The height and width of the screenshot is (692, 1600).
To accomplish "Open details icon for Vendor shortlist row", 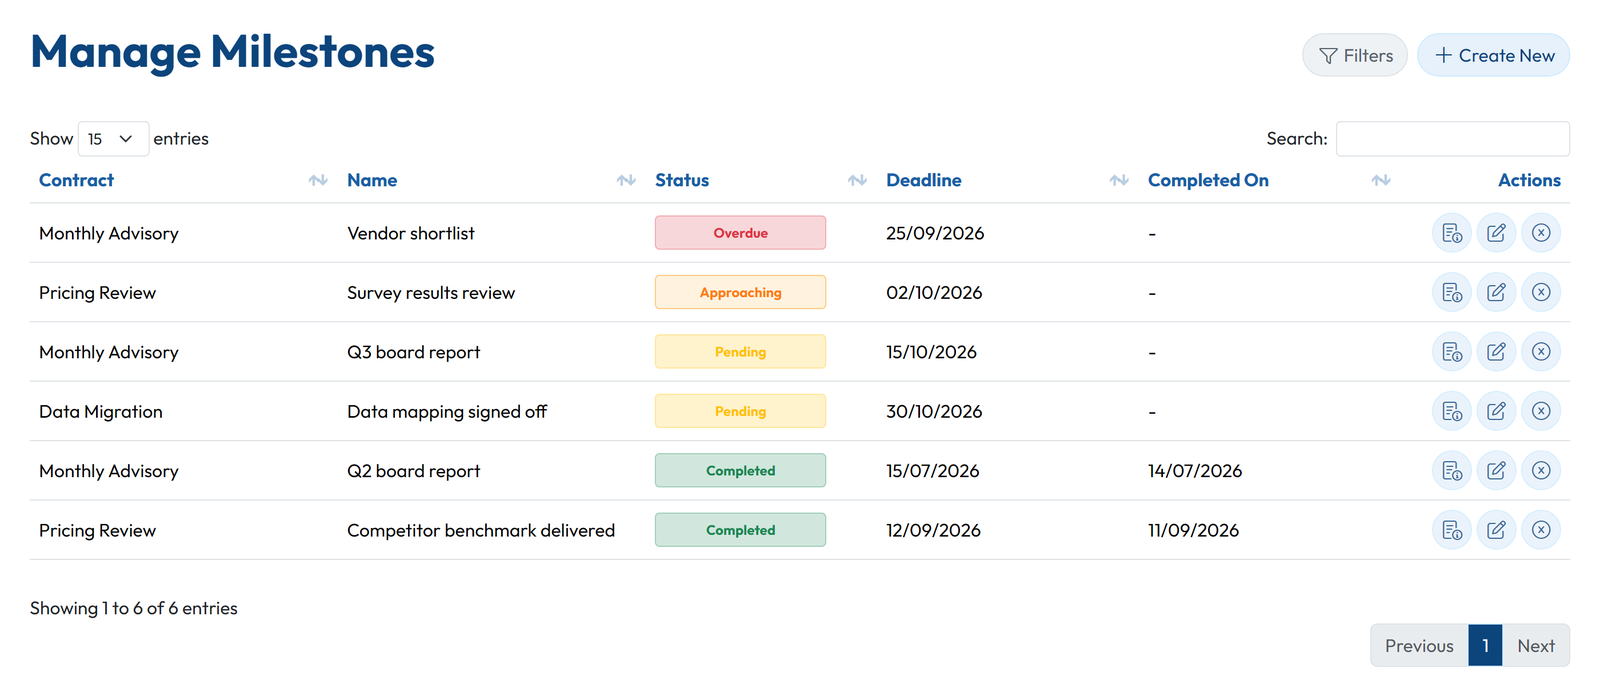I will [x=1452, y=233].
